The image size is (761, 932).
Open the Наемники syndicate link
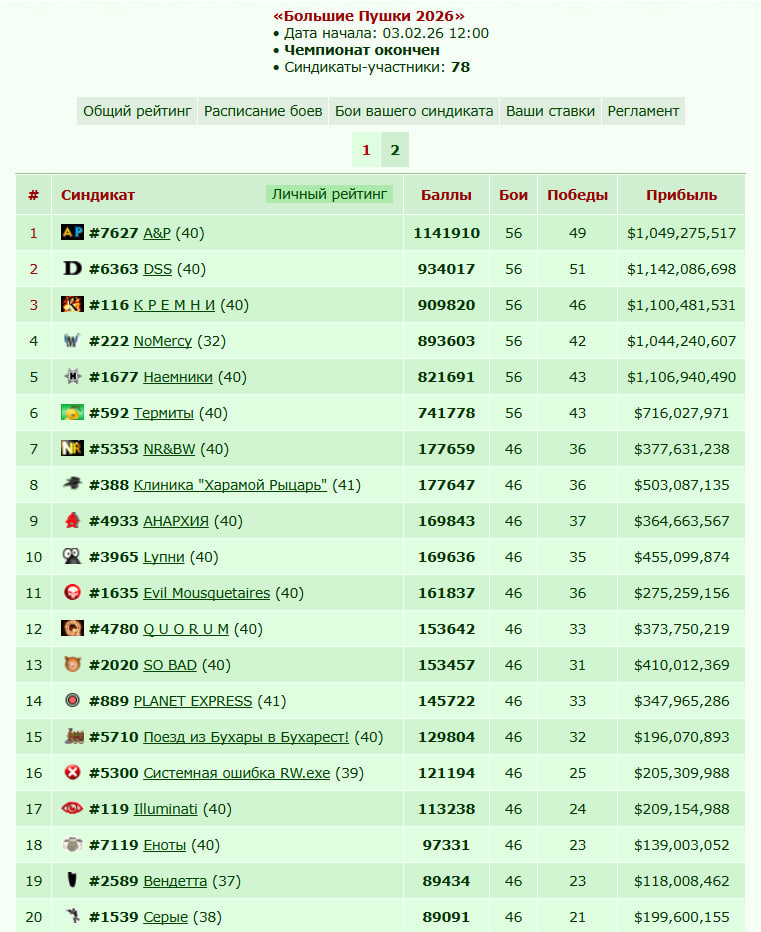tap(178, 377)
